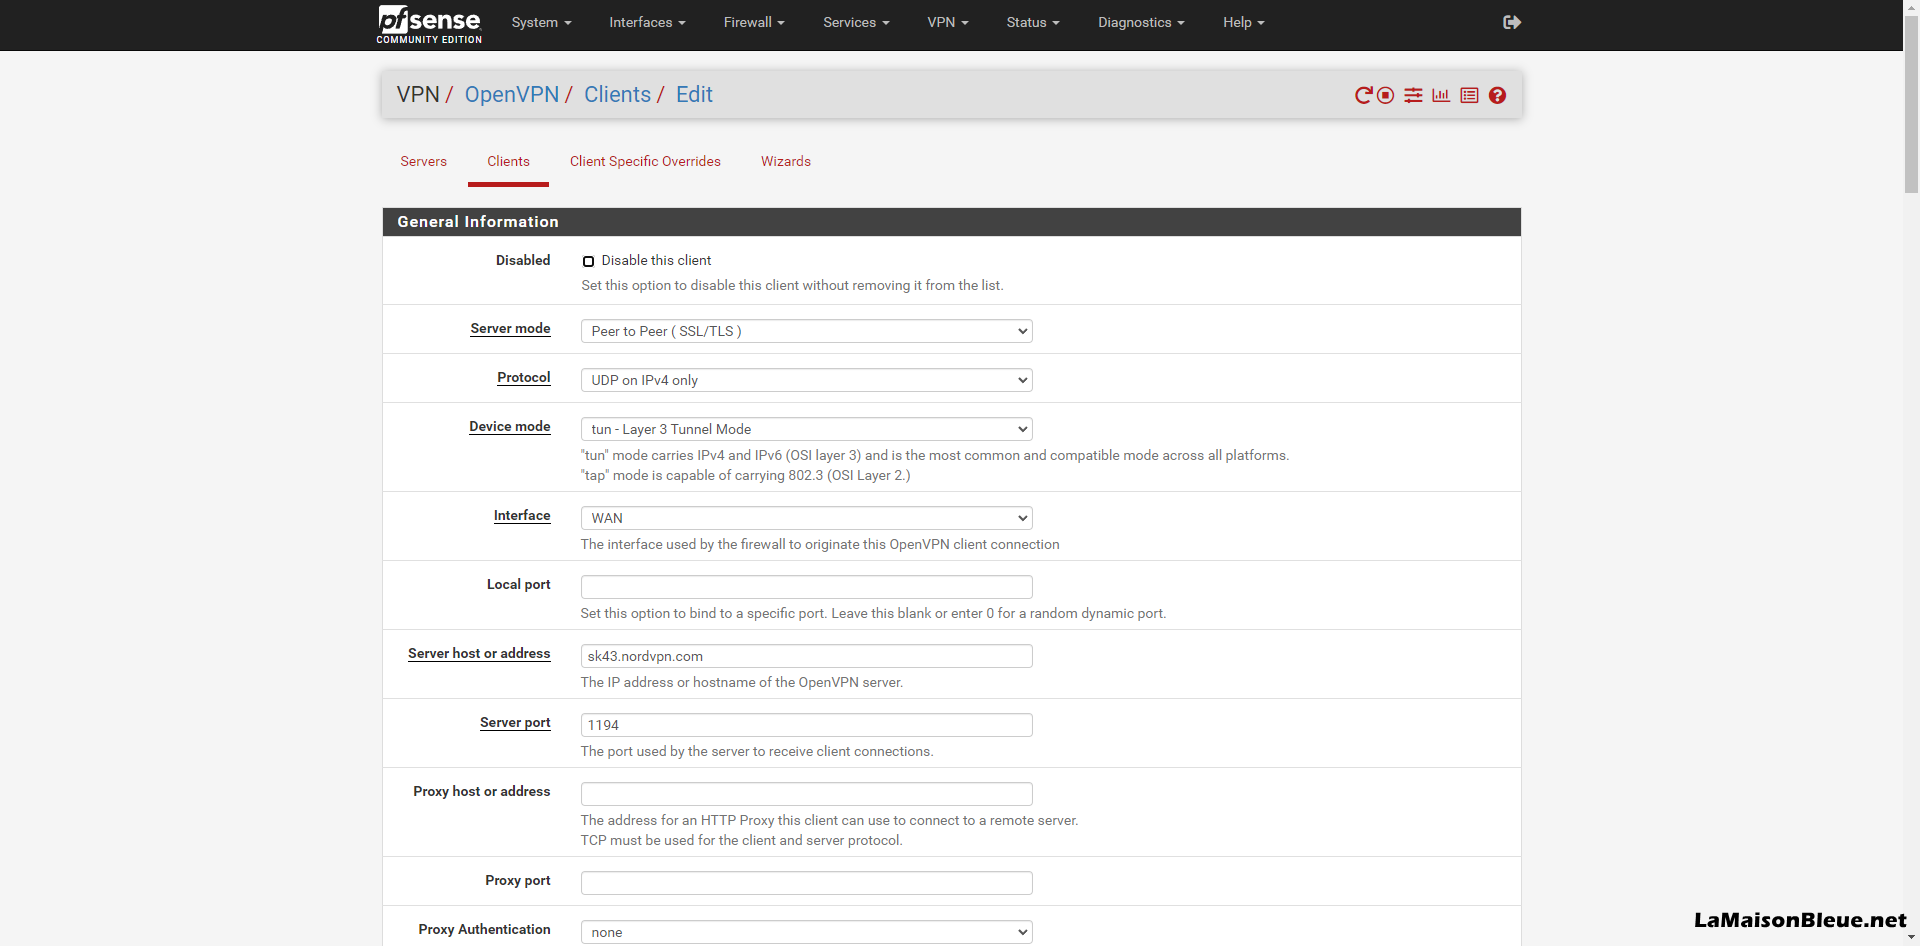Tick Disable this client checkbox
Viewport: 1920px width, 946px height.
588,261
